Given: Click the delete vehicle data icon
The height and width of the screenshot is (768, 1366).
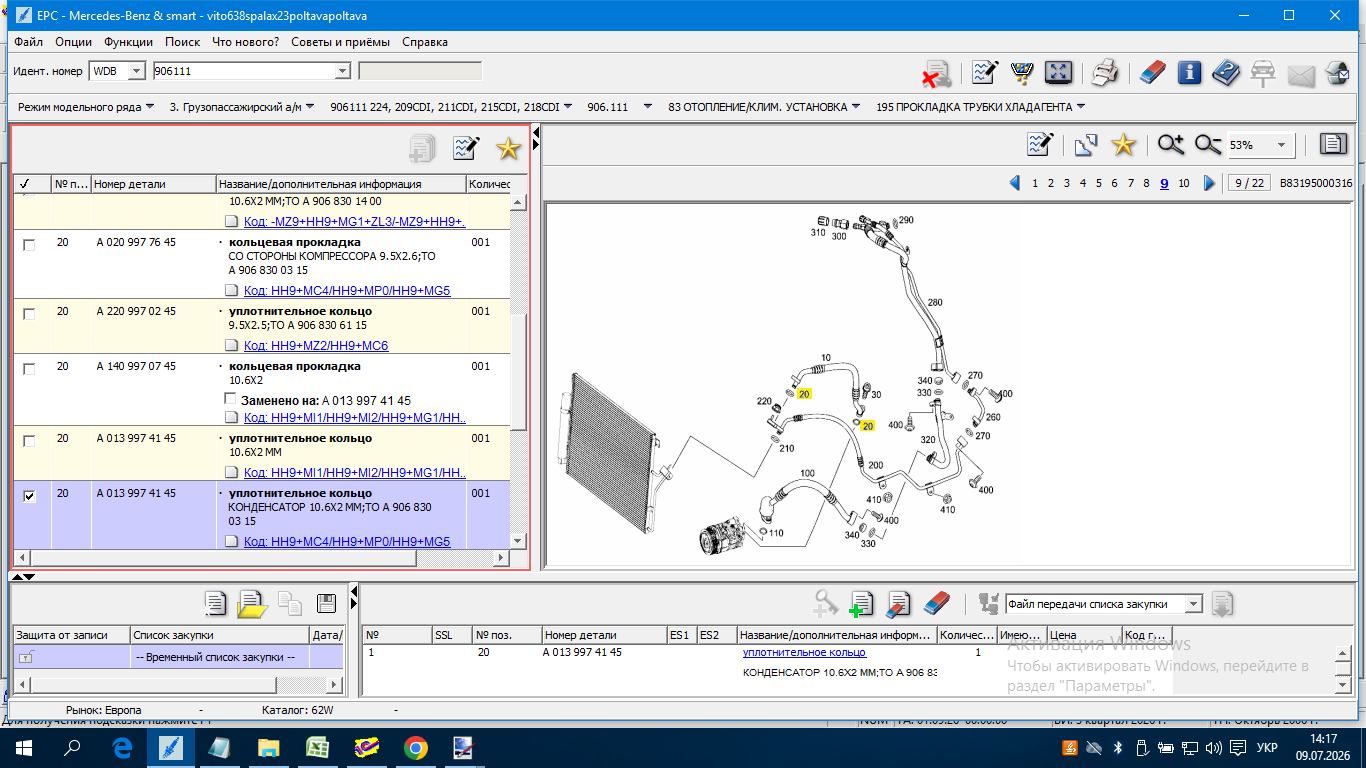Looking at the screenshot, I should (936, 73).
